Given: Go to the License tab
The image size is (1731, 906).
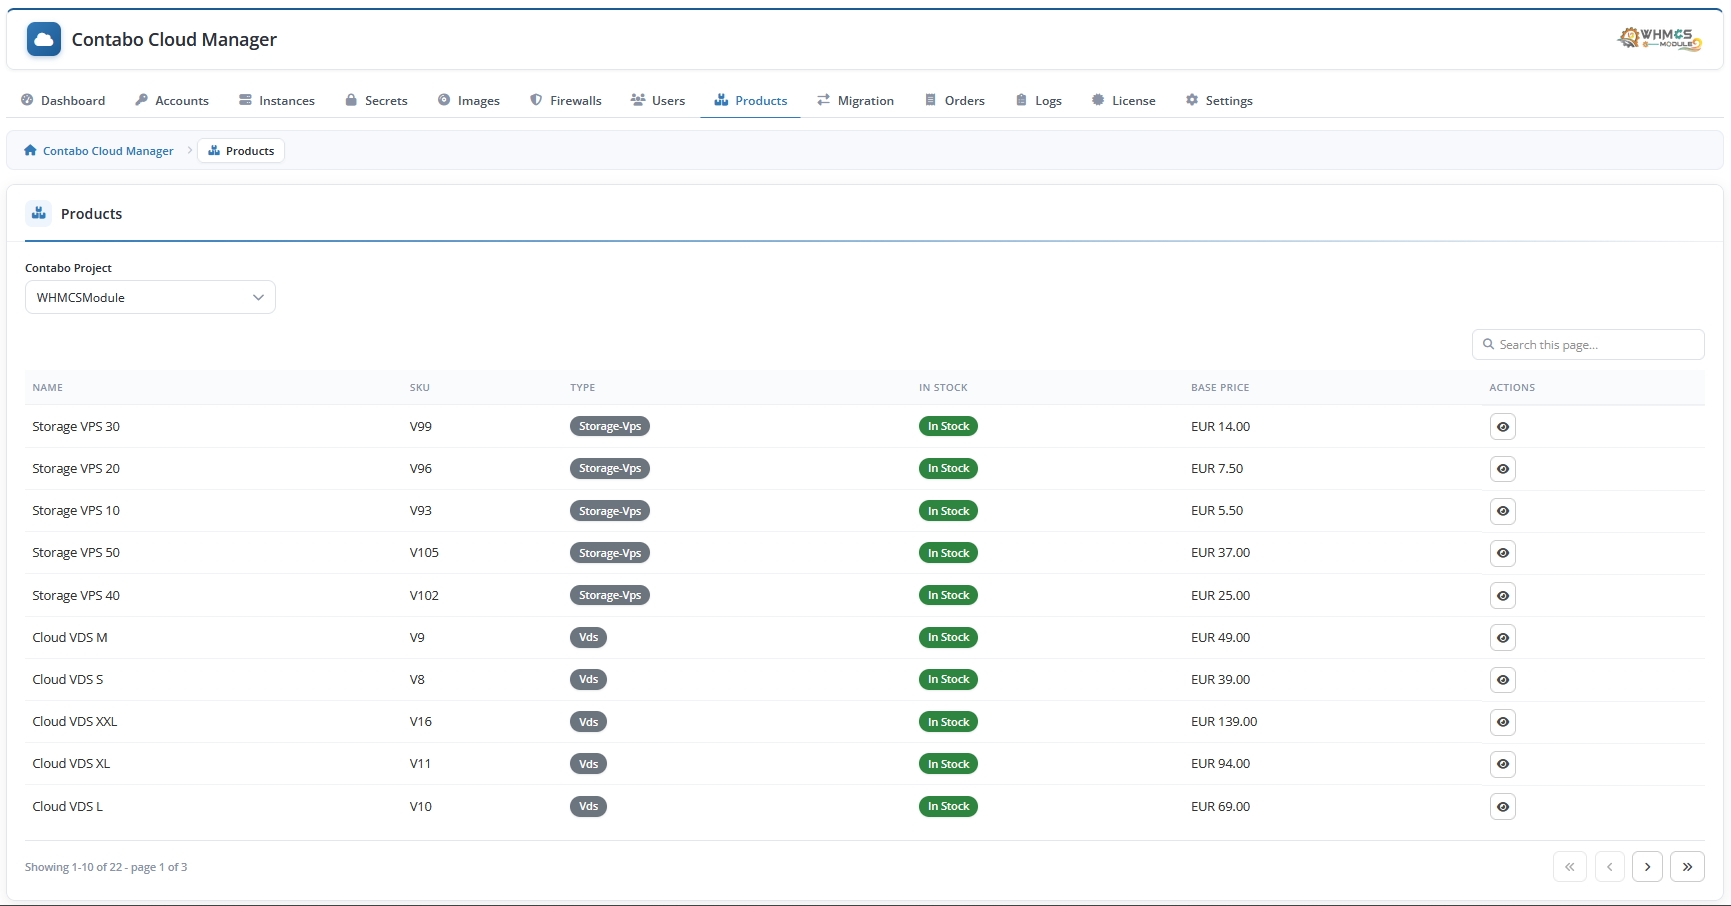Looking at the screenshot, I should click(x=1124, y=100).
